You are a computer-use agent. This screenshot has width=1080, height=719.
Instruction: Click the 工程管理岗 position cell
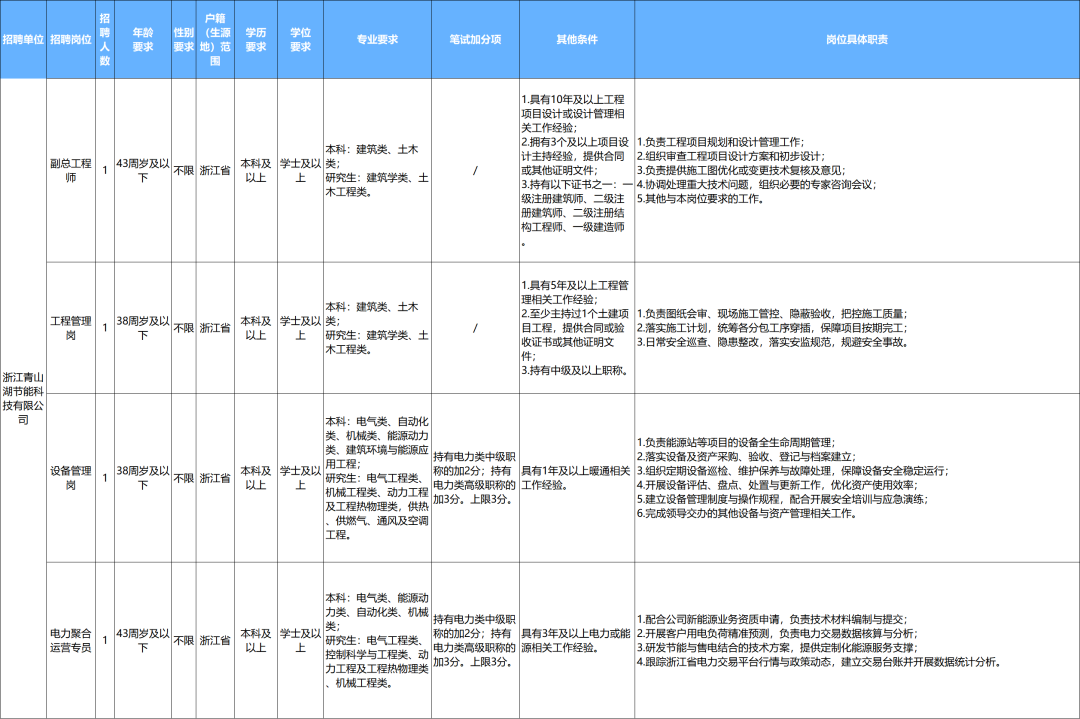[x=71, y=328]
